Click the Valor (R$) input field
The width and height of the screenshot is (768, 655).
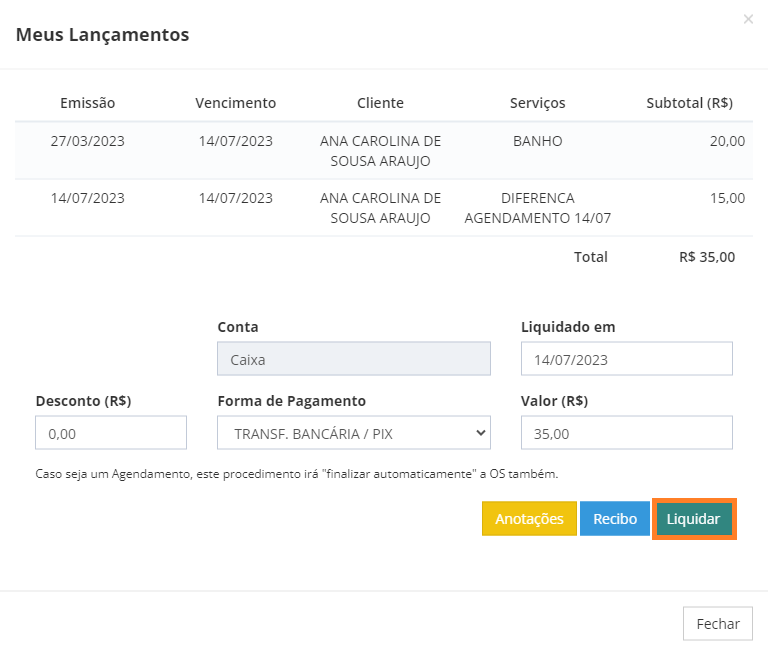626,433
